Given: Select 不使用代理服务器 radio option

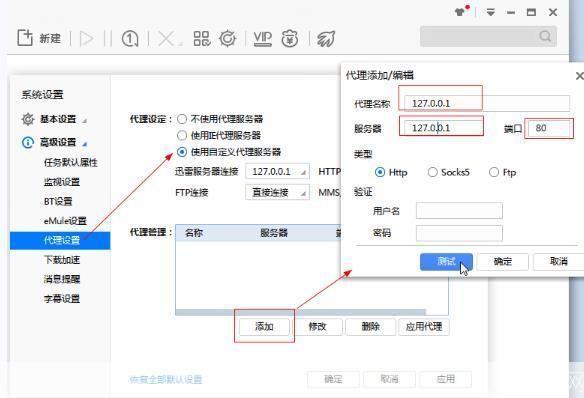Looking at the screenshot, I should tap(182, 119).
